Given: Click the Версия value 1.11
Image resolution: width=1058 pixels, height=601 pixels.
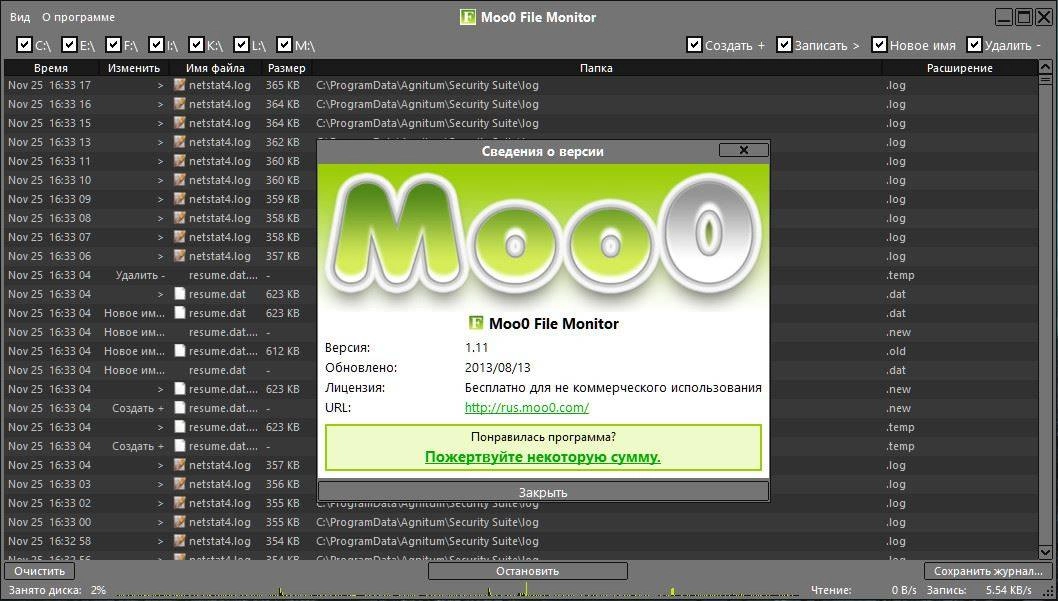Looking at the screenshot, I should click(476, 347).
